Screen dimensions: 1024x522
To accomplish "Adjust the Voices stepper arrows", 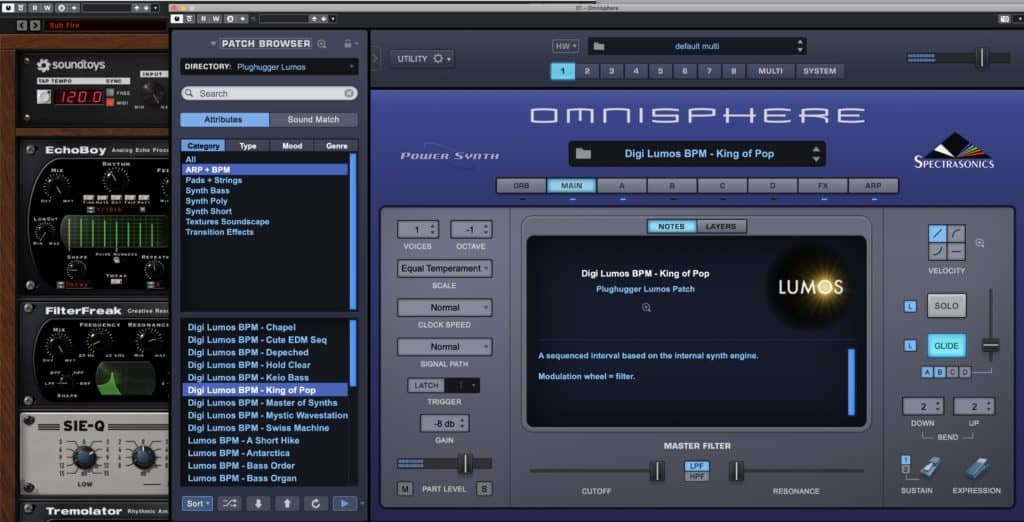I will tap(434, 230).
